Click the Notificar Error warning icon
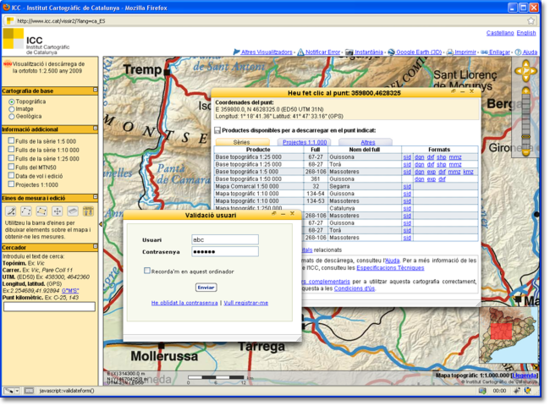This screenshot has width=550, height=406. pyautogui.click(x=301, y=52)
